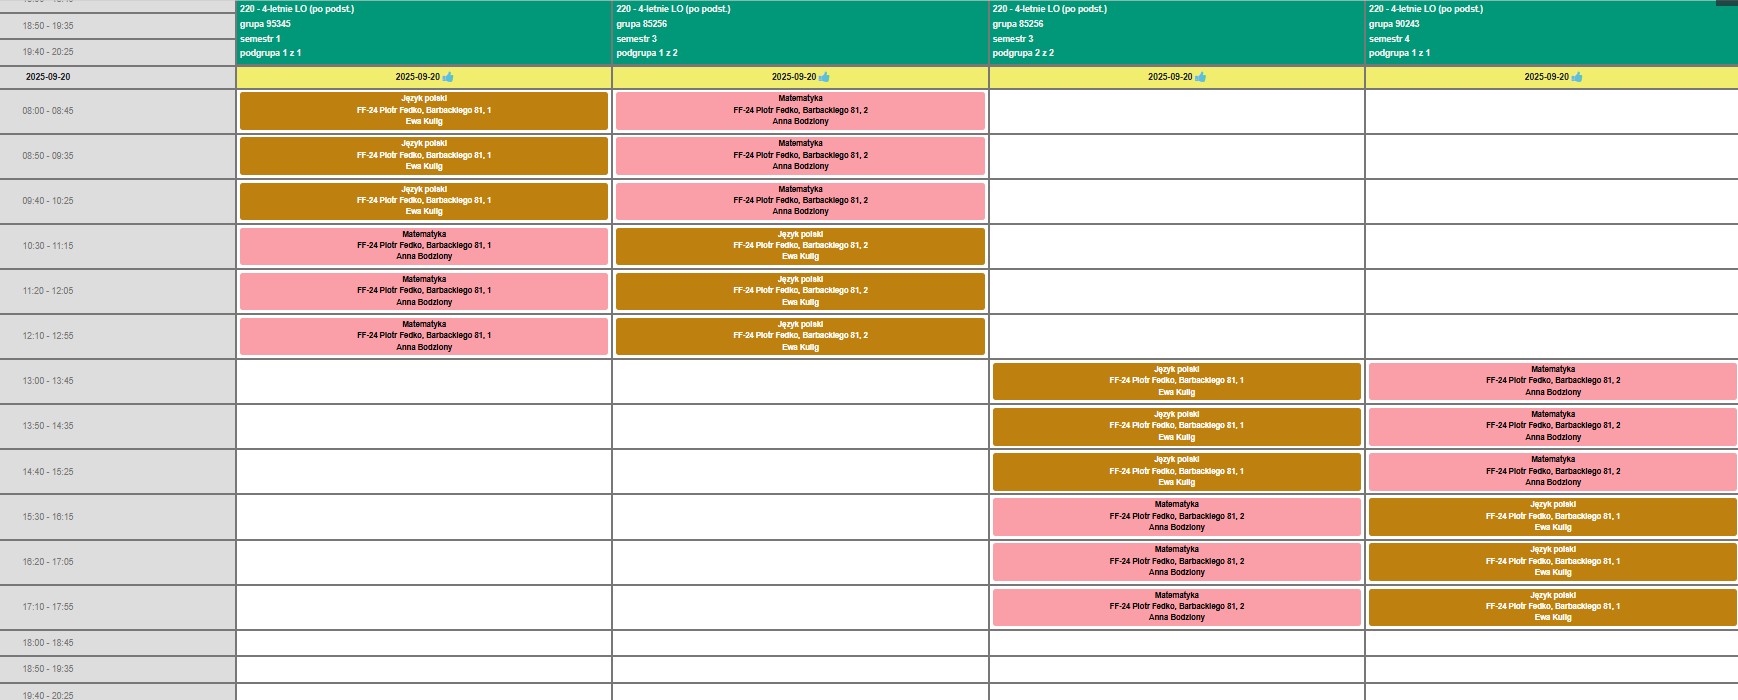The width and height of the screenshot is (1738, 700).
Task: Click the gray 2025-09-20 date cell in time column
Action: coord(117,77)
